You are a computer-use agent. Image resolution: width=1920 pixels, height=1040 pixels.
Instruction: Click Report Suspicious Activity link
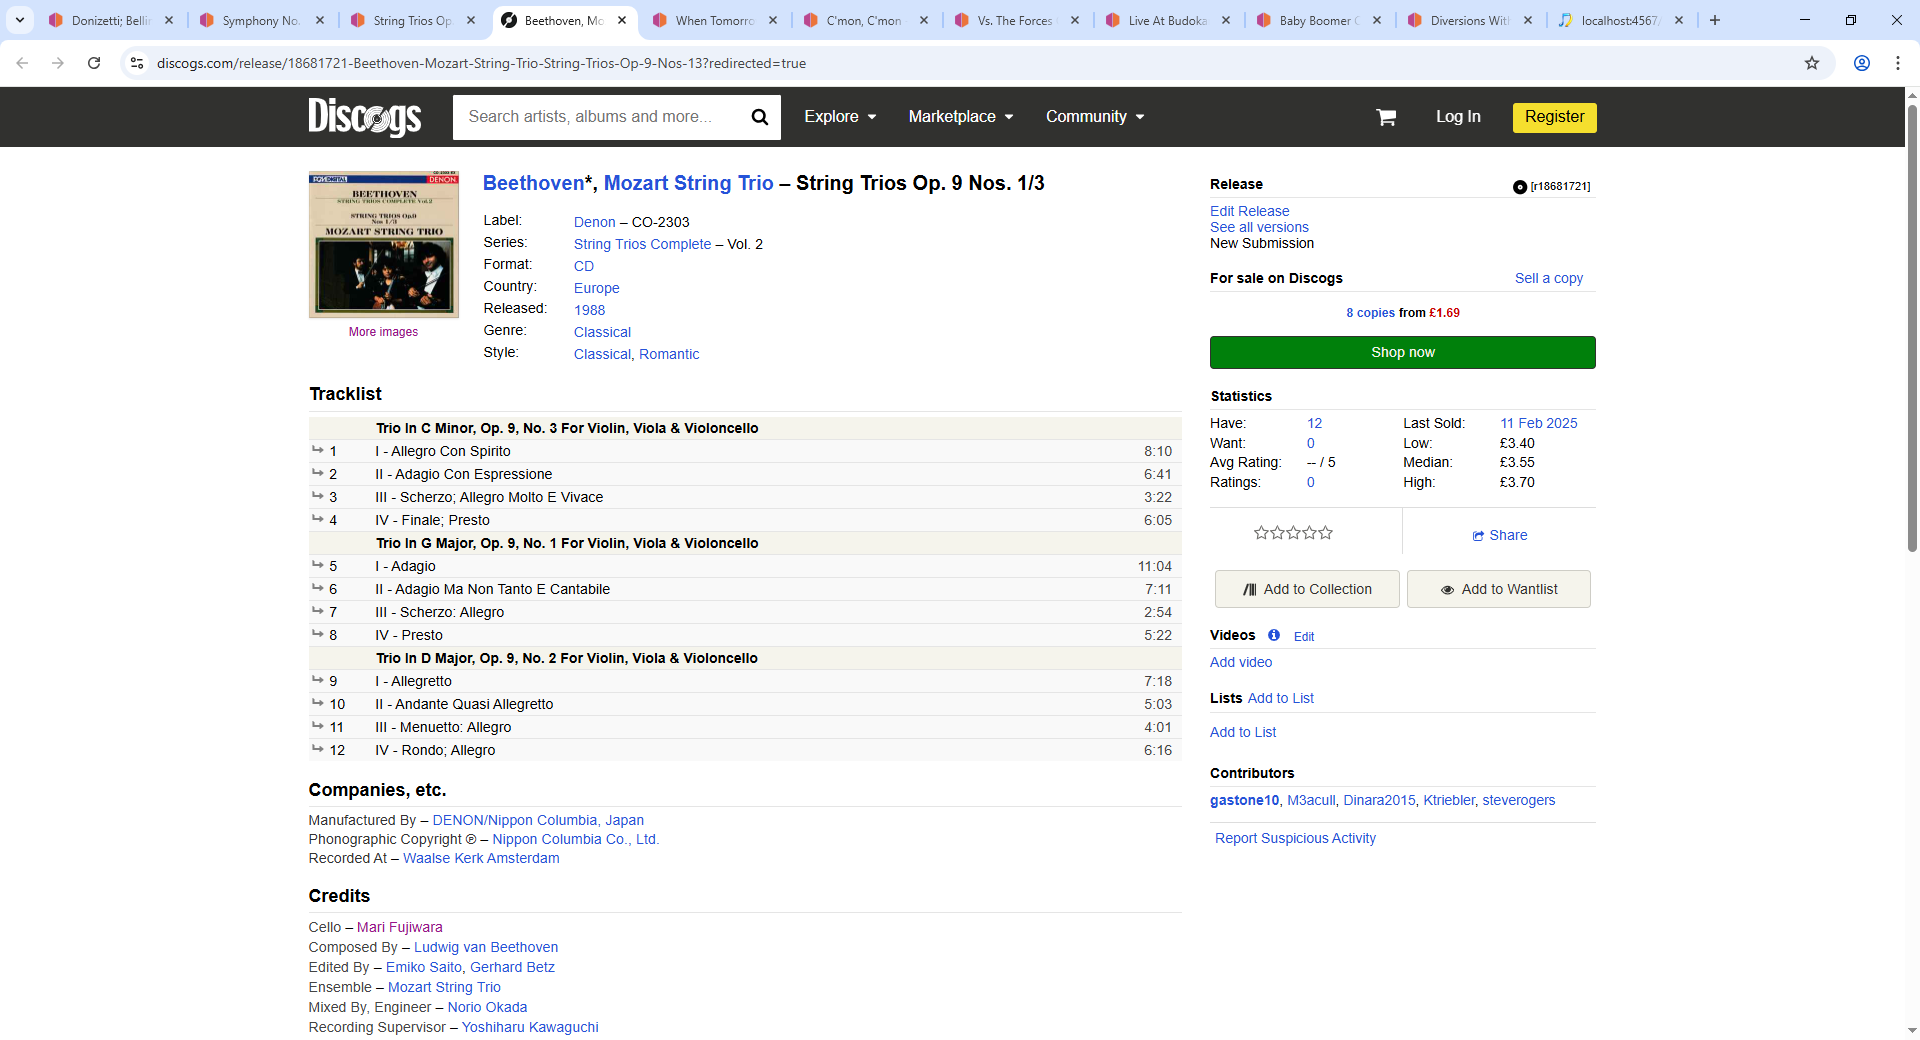(x=1295, y=838)
